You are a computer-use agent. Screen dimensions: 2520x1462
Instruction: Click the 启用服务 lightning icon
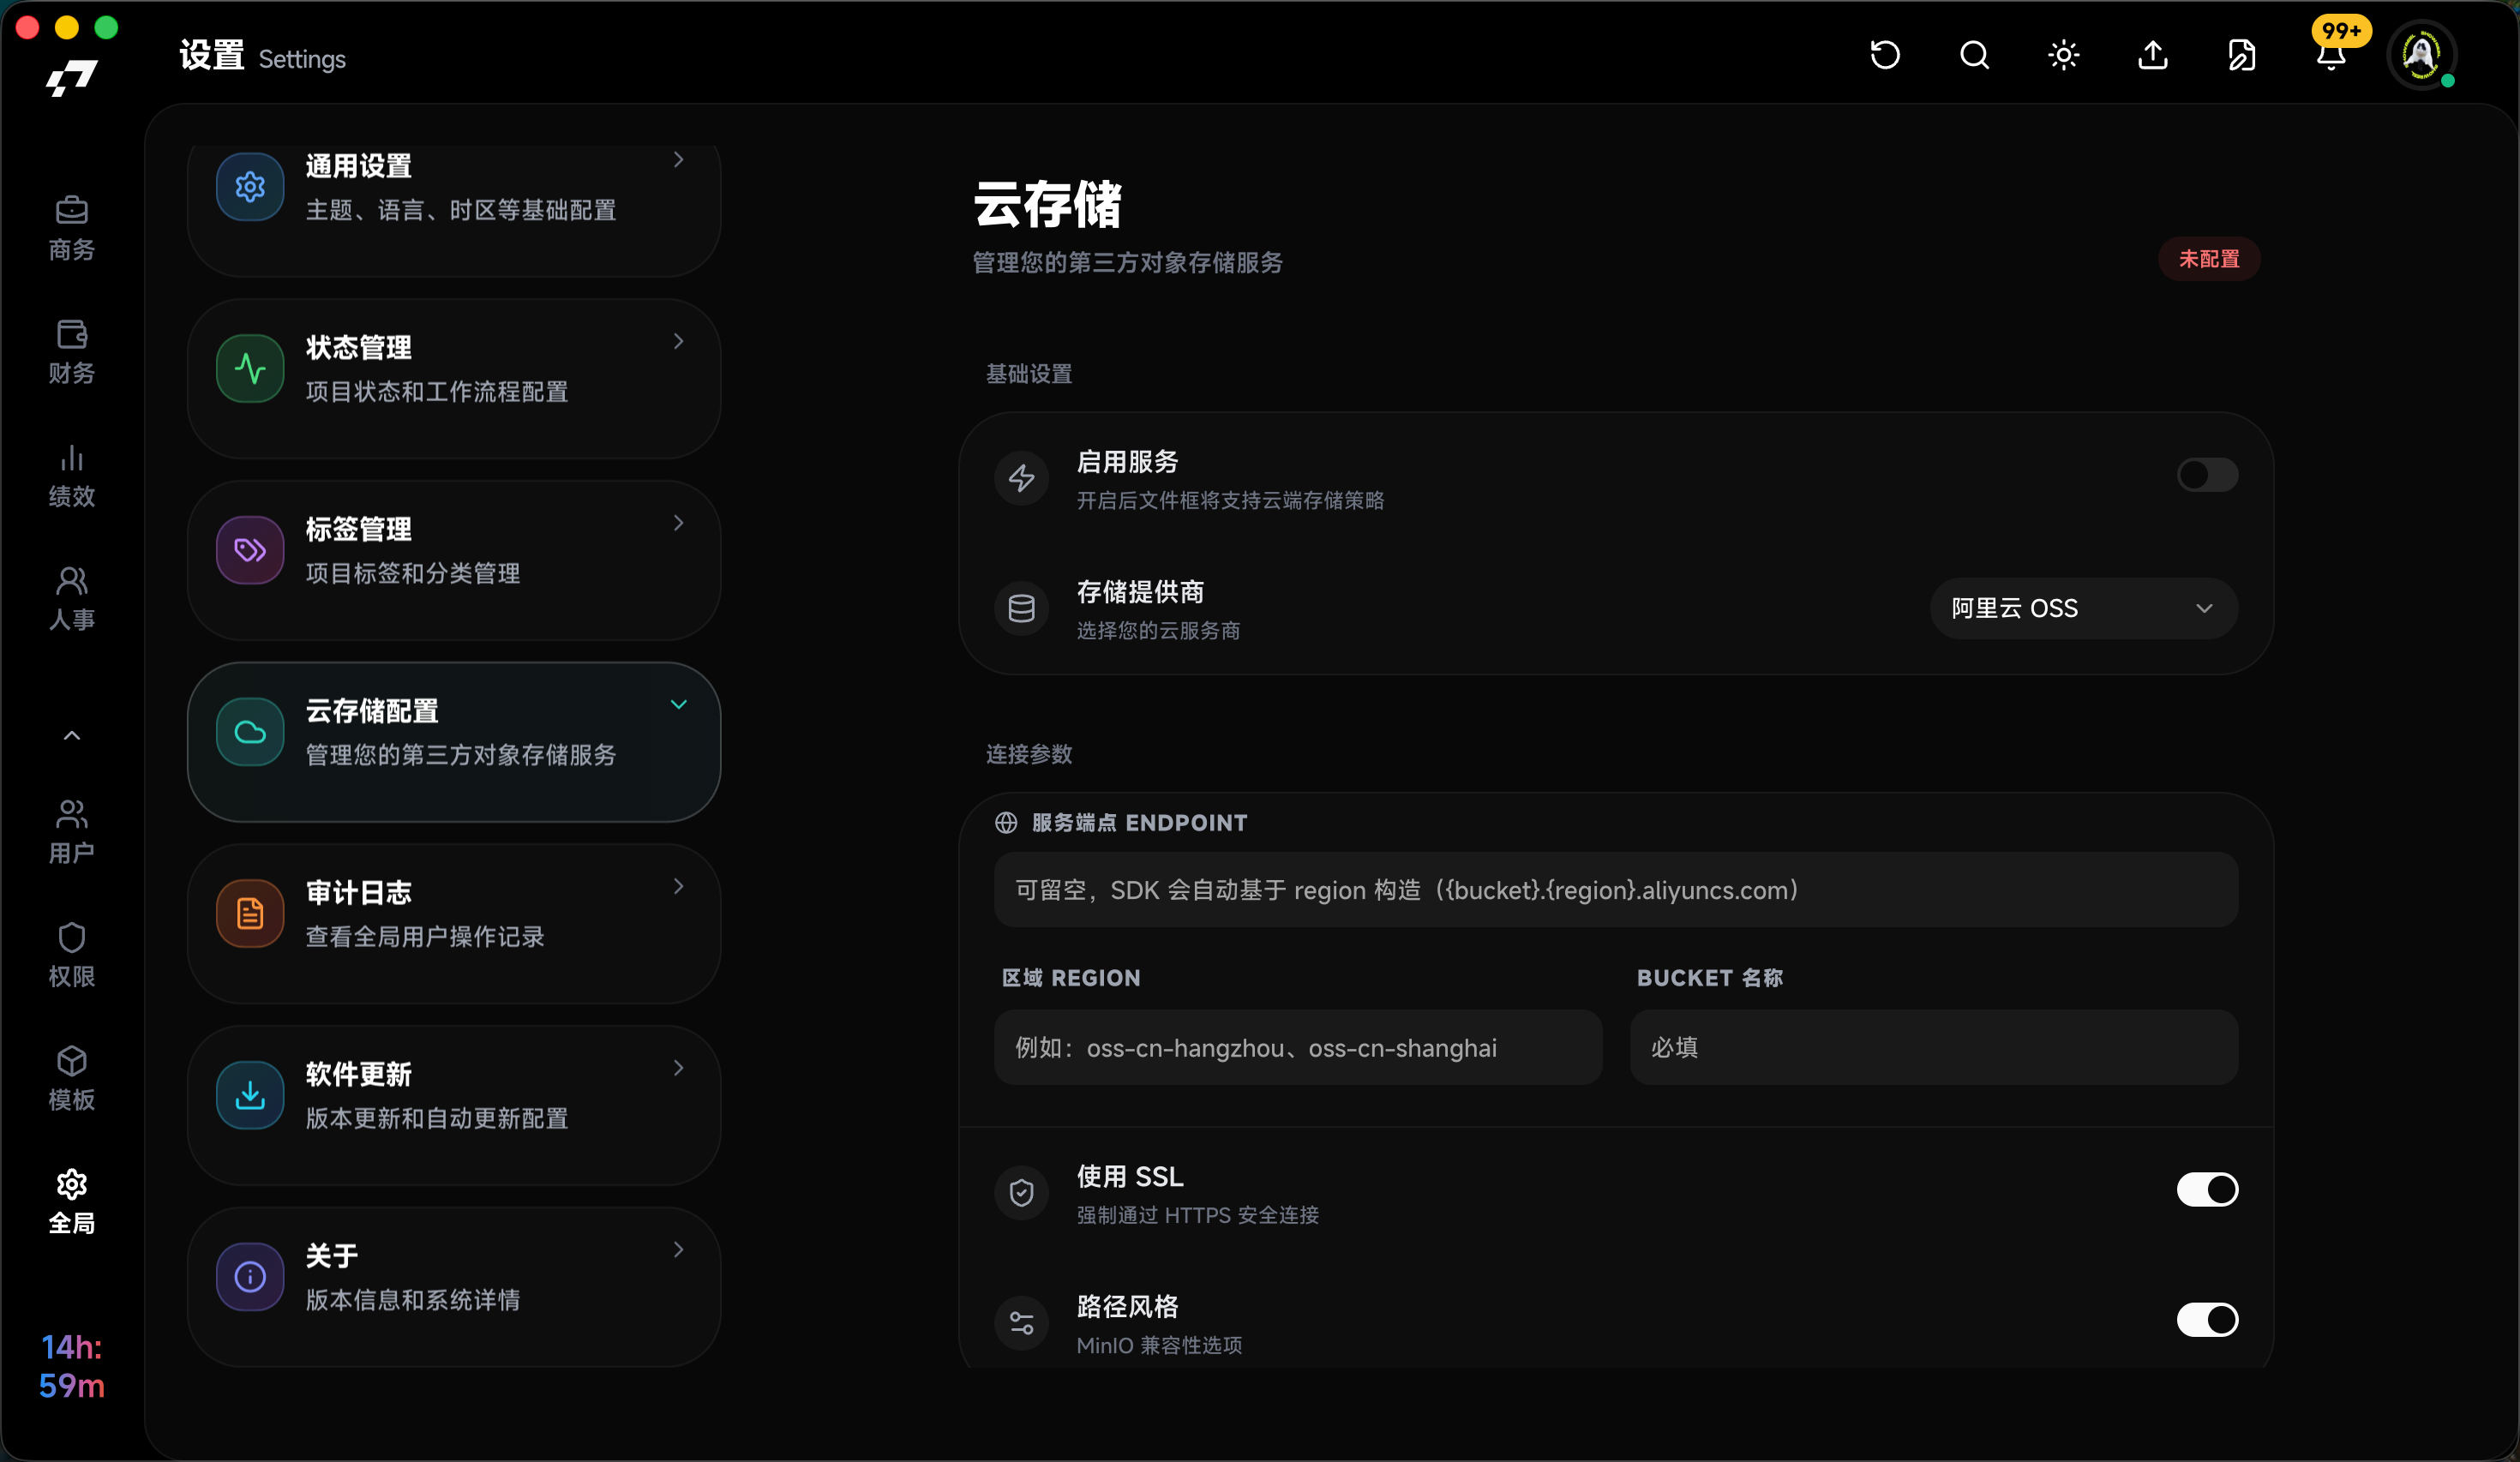click(1021, 478)
